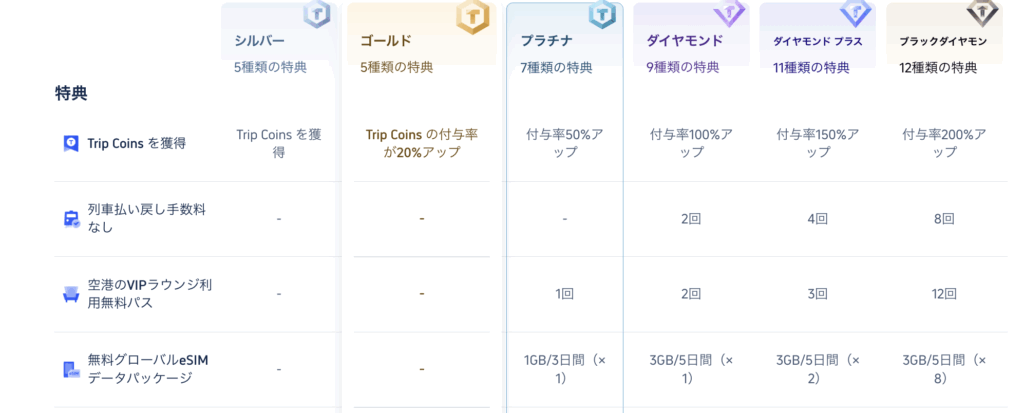Click the 12種類の特典 text under Black Diamond
Screen dimensions: 1024x413
938,68
